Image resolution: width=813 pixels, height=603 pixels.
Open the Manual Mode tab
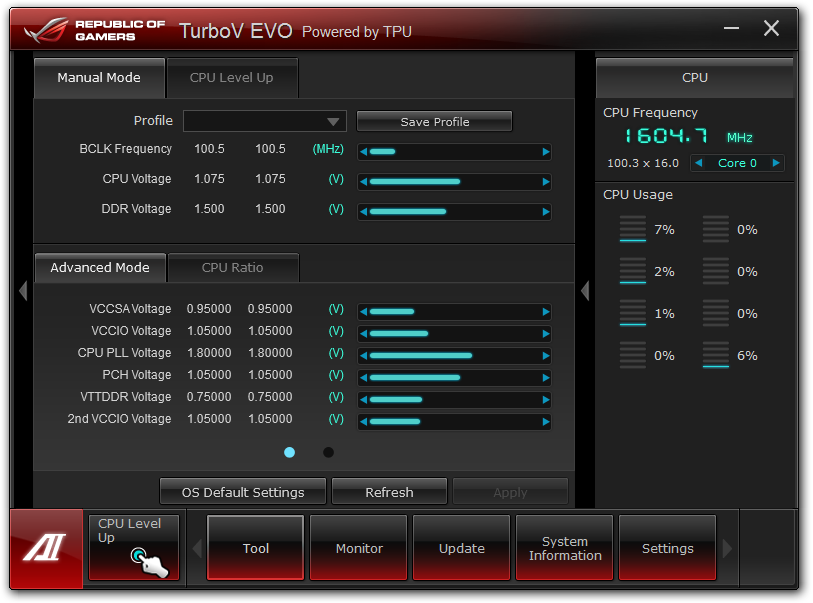[99, 78]
